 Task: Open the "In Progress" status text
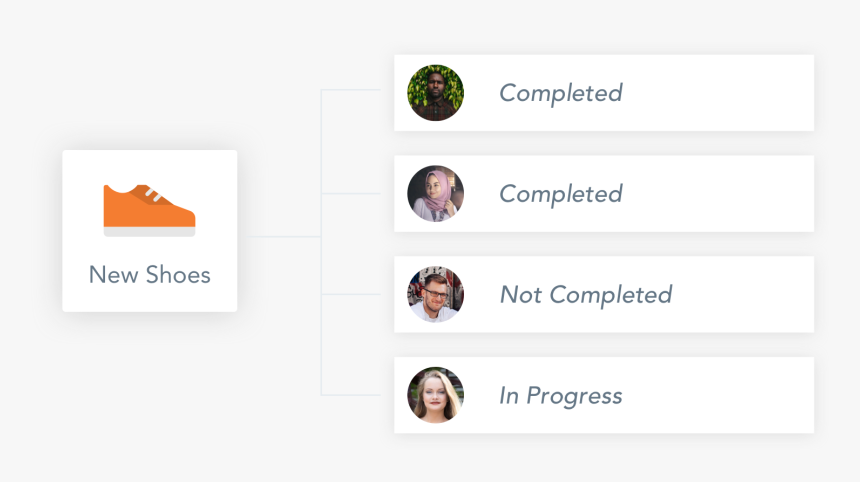560,396
